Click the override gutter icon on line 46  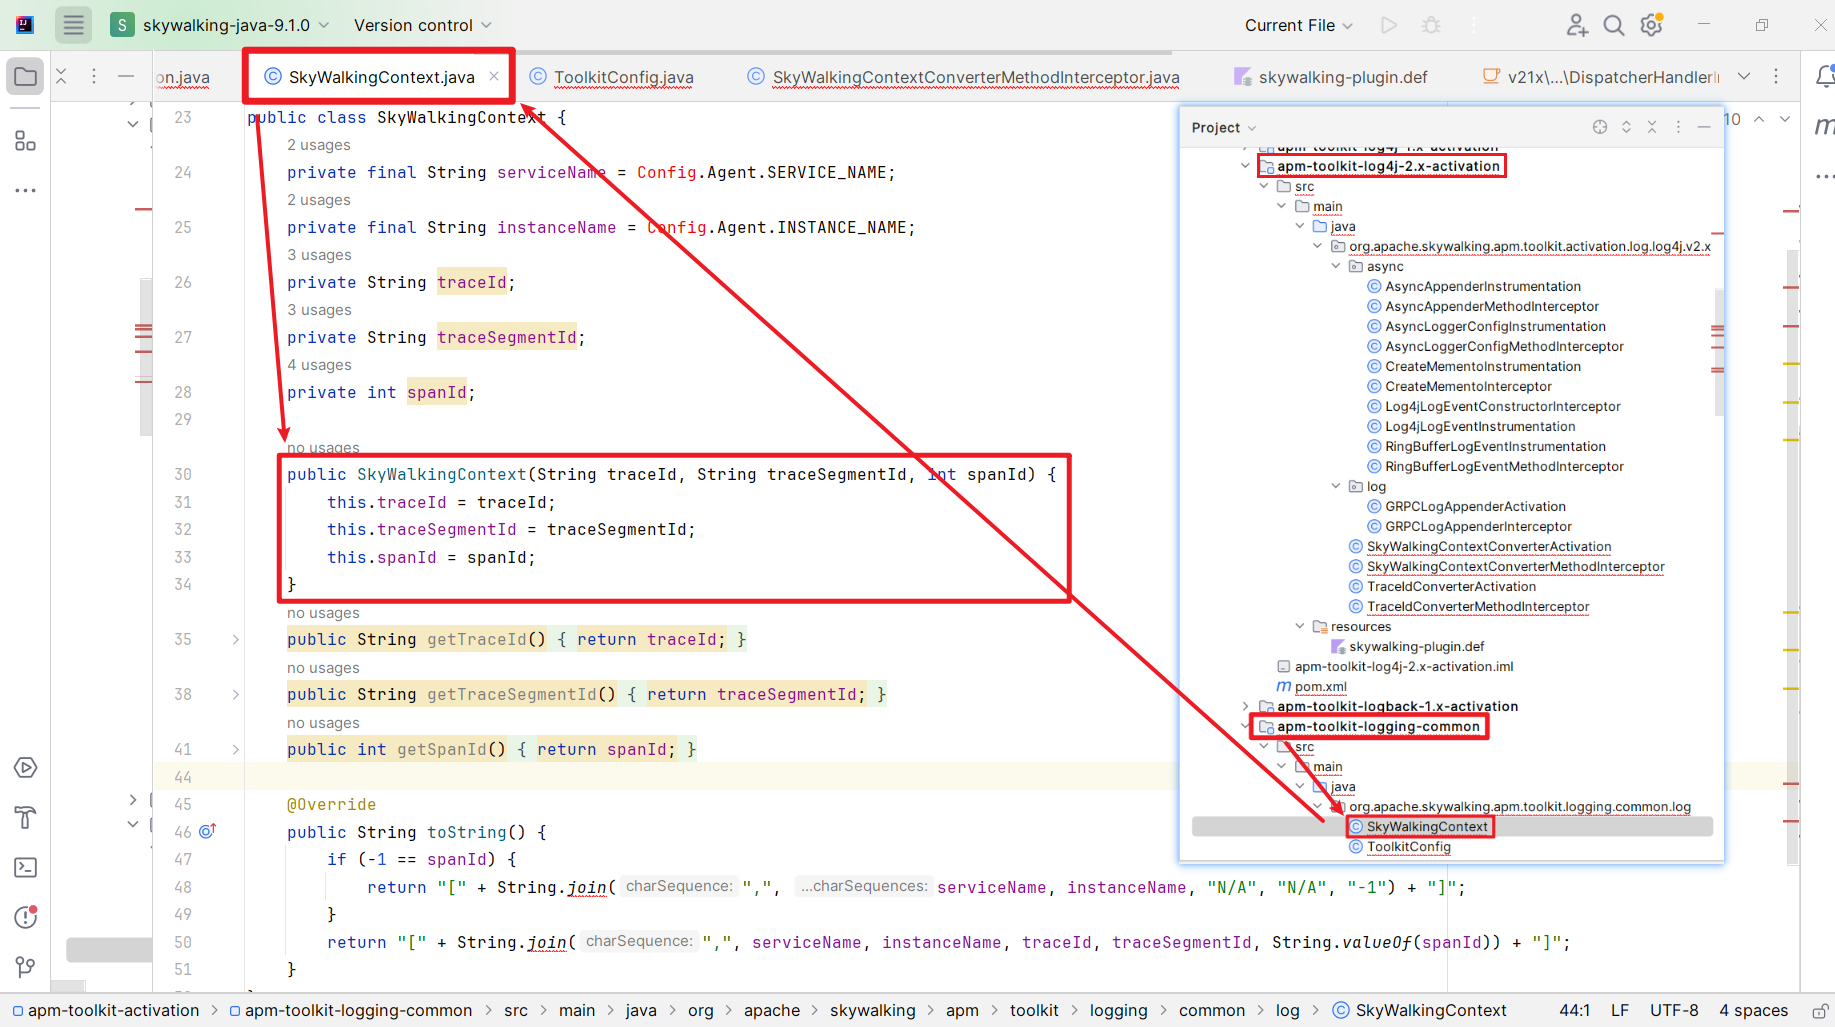coord(208,831)
